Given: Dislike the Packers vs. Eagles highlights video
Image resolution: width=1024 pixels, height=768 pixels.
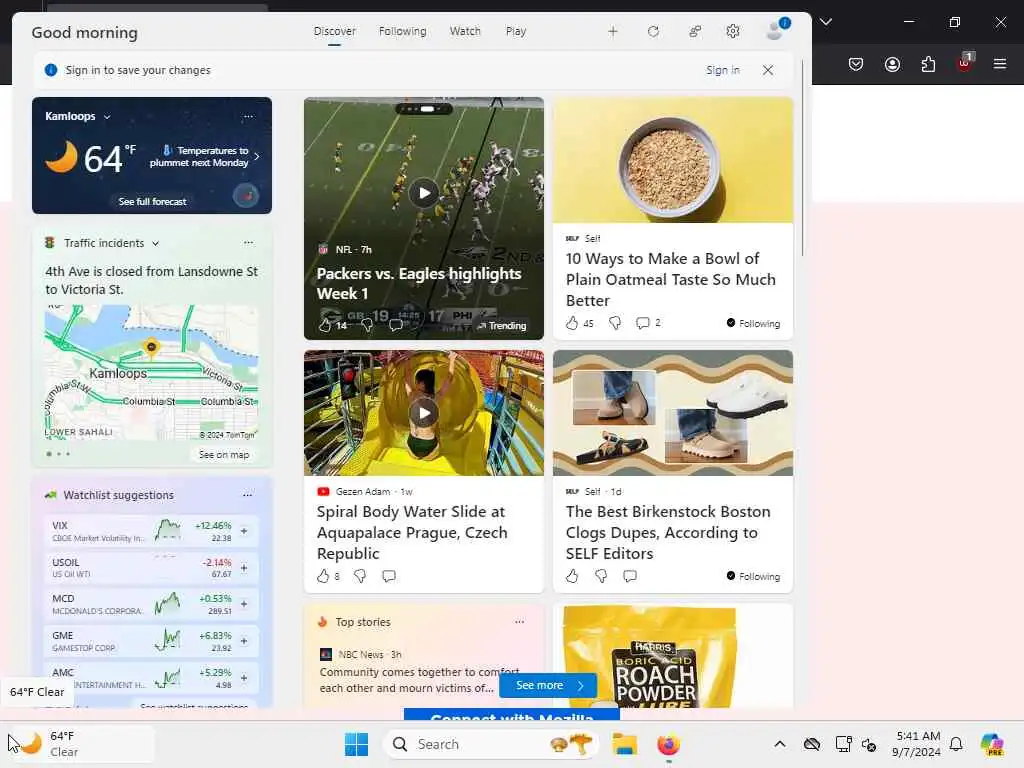Looking at the screenshot, I should [367, 325].
